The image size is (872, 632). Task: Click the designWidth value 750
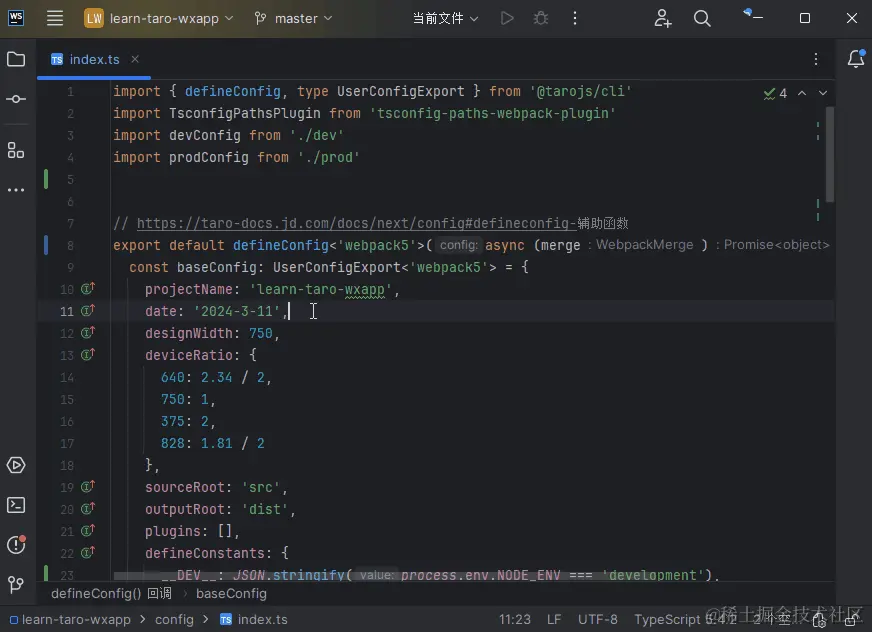tap(260, 333)
